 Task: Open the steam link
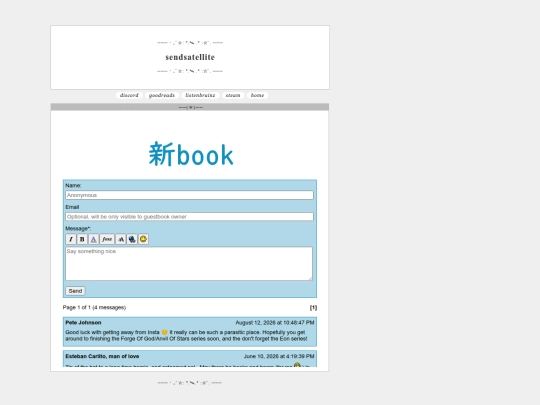coord(233,95)
